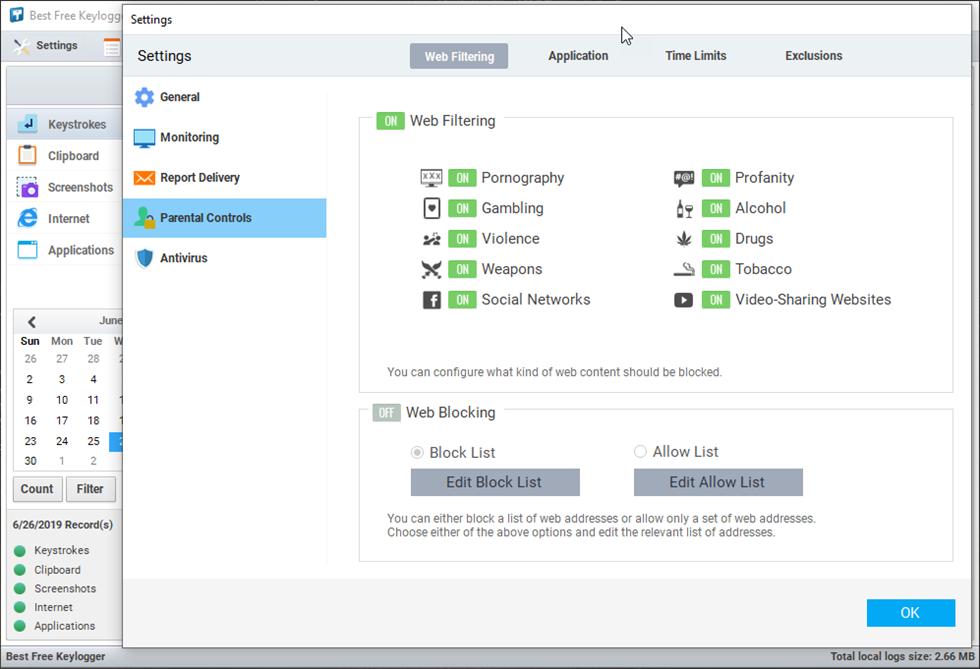This screenshot has width=980, height=669.
Task: Click the Weapons crossed swords icon
Action: pos(431,269)
